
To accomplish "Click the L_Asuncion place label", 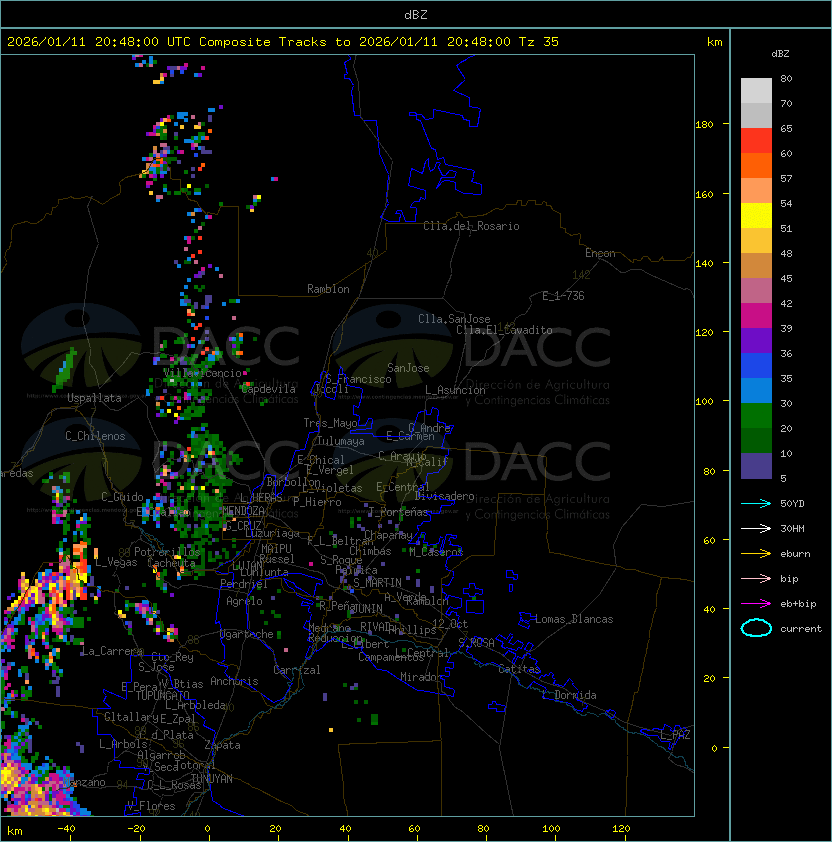I will (x=455, y=390).
